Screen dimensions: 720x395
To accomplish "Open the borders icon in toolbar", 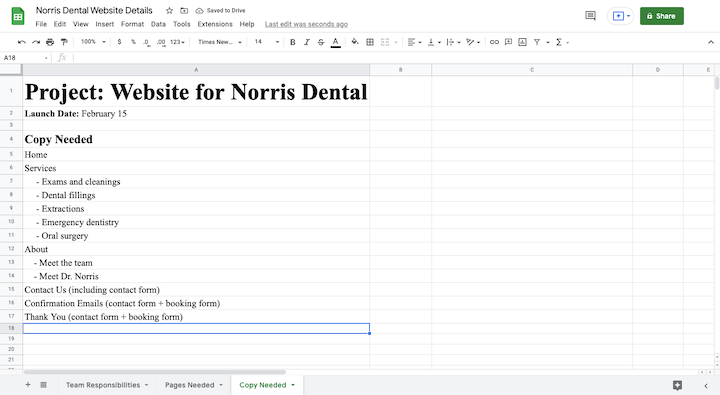I will 370,42.
